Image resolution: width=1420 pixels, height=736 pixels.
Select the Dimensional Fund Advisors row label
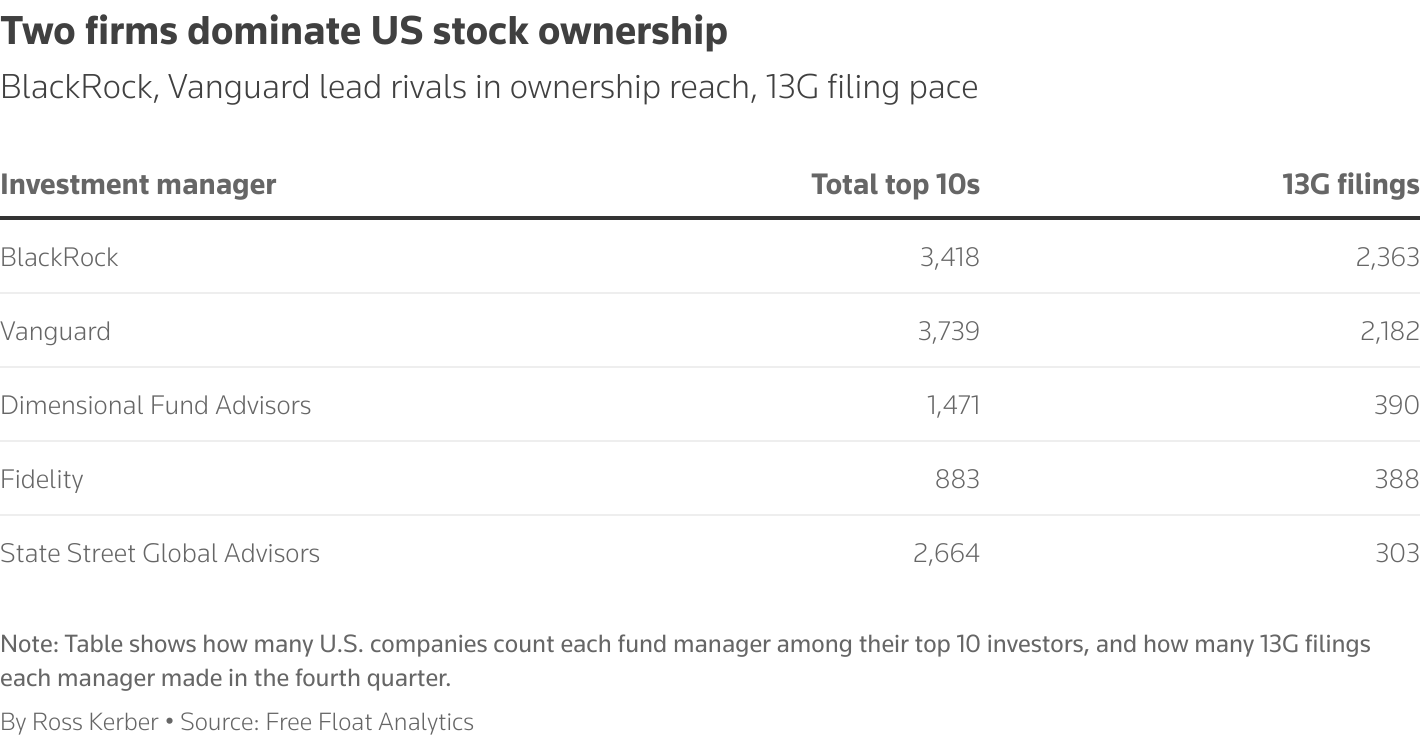tap(155, 405)
